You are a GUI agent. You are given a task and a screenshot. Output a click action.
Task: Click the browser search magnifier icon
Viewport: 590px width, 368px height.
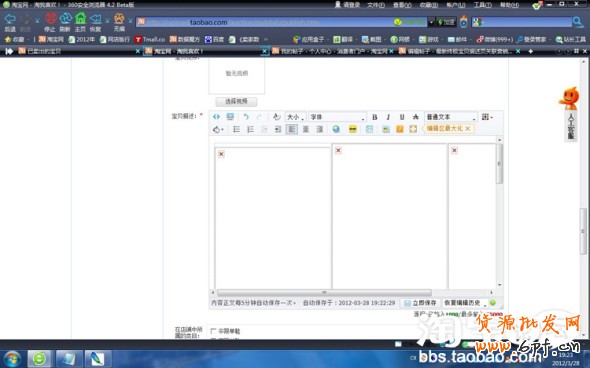click(x=577, y=22)
